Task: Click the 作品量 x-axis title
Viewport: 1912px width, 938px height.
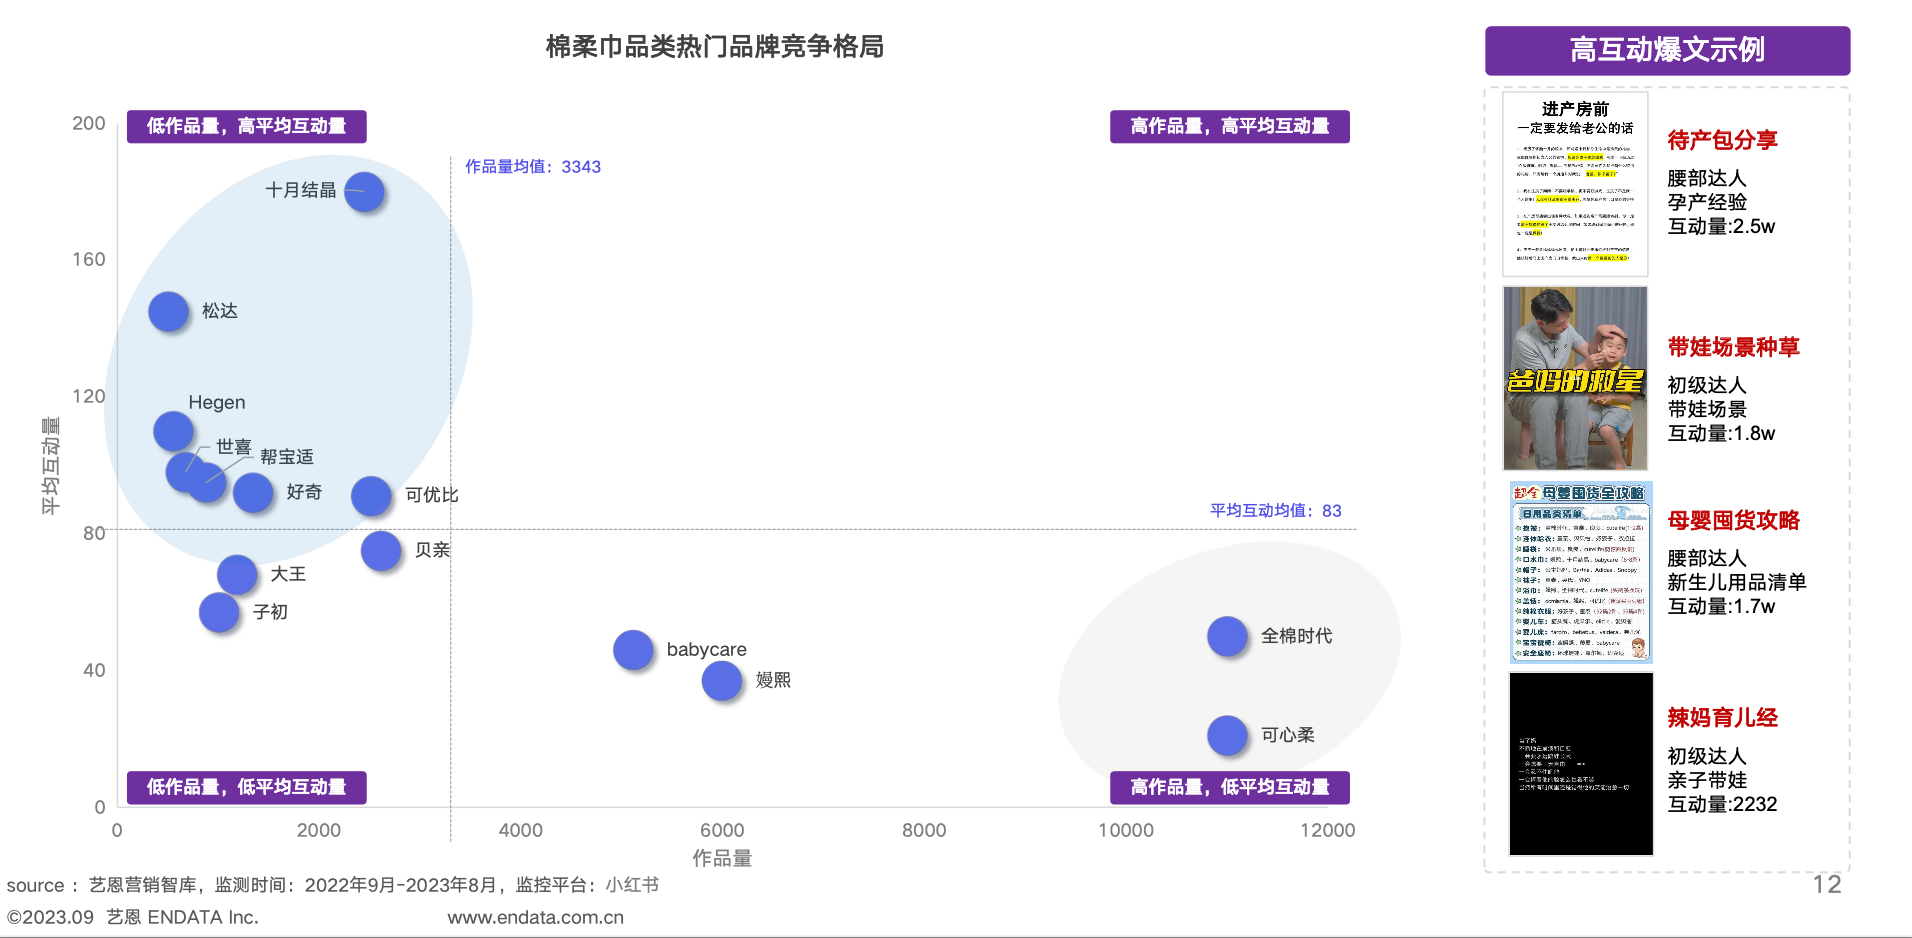Action: (722, 858)
